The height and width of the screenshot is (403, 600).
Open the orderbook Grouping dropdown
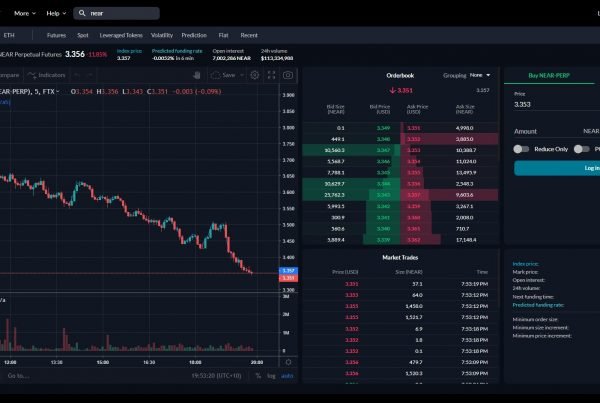click(480, 75)
